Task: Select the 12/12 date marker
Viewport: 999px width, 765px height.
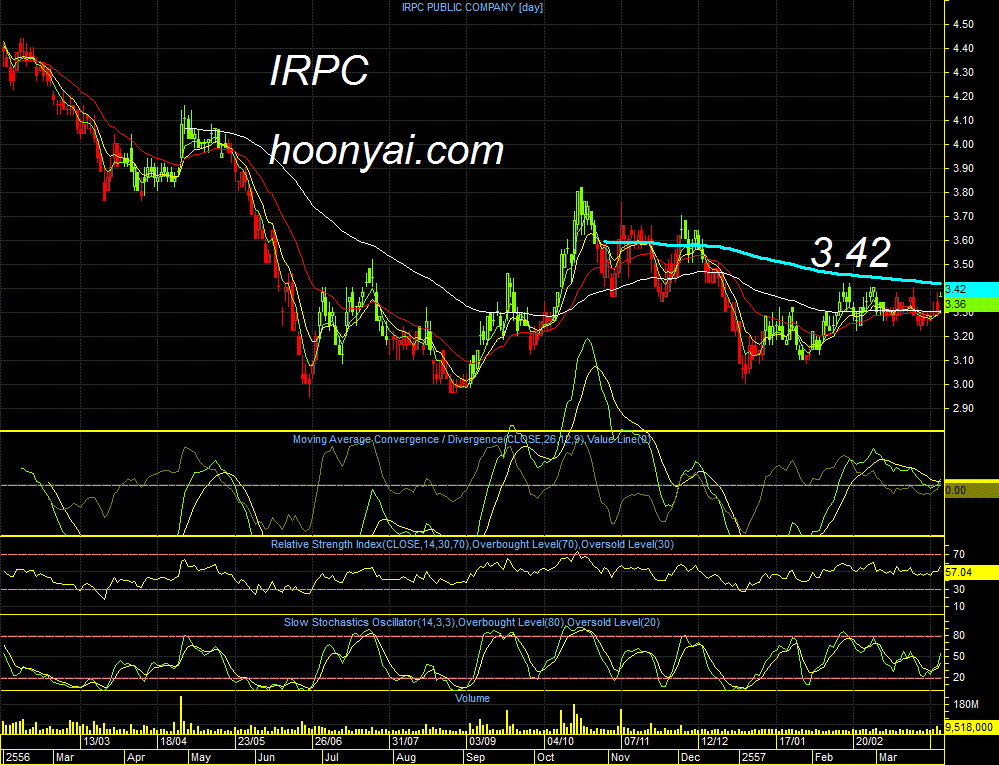Action: pyautogui.click(x=715, y=741)
